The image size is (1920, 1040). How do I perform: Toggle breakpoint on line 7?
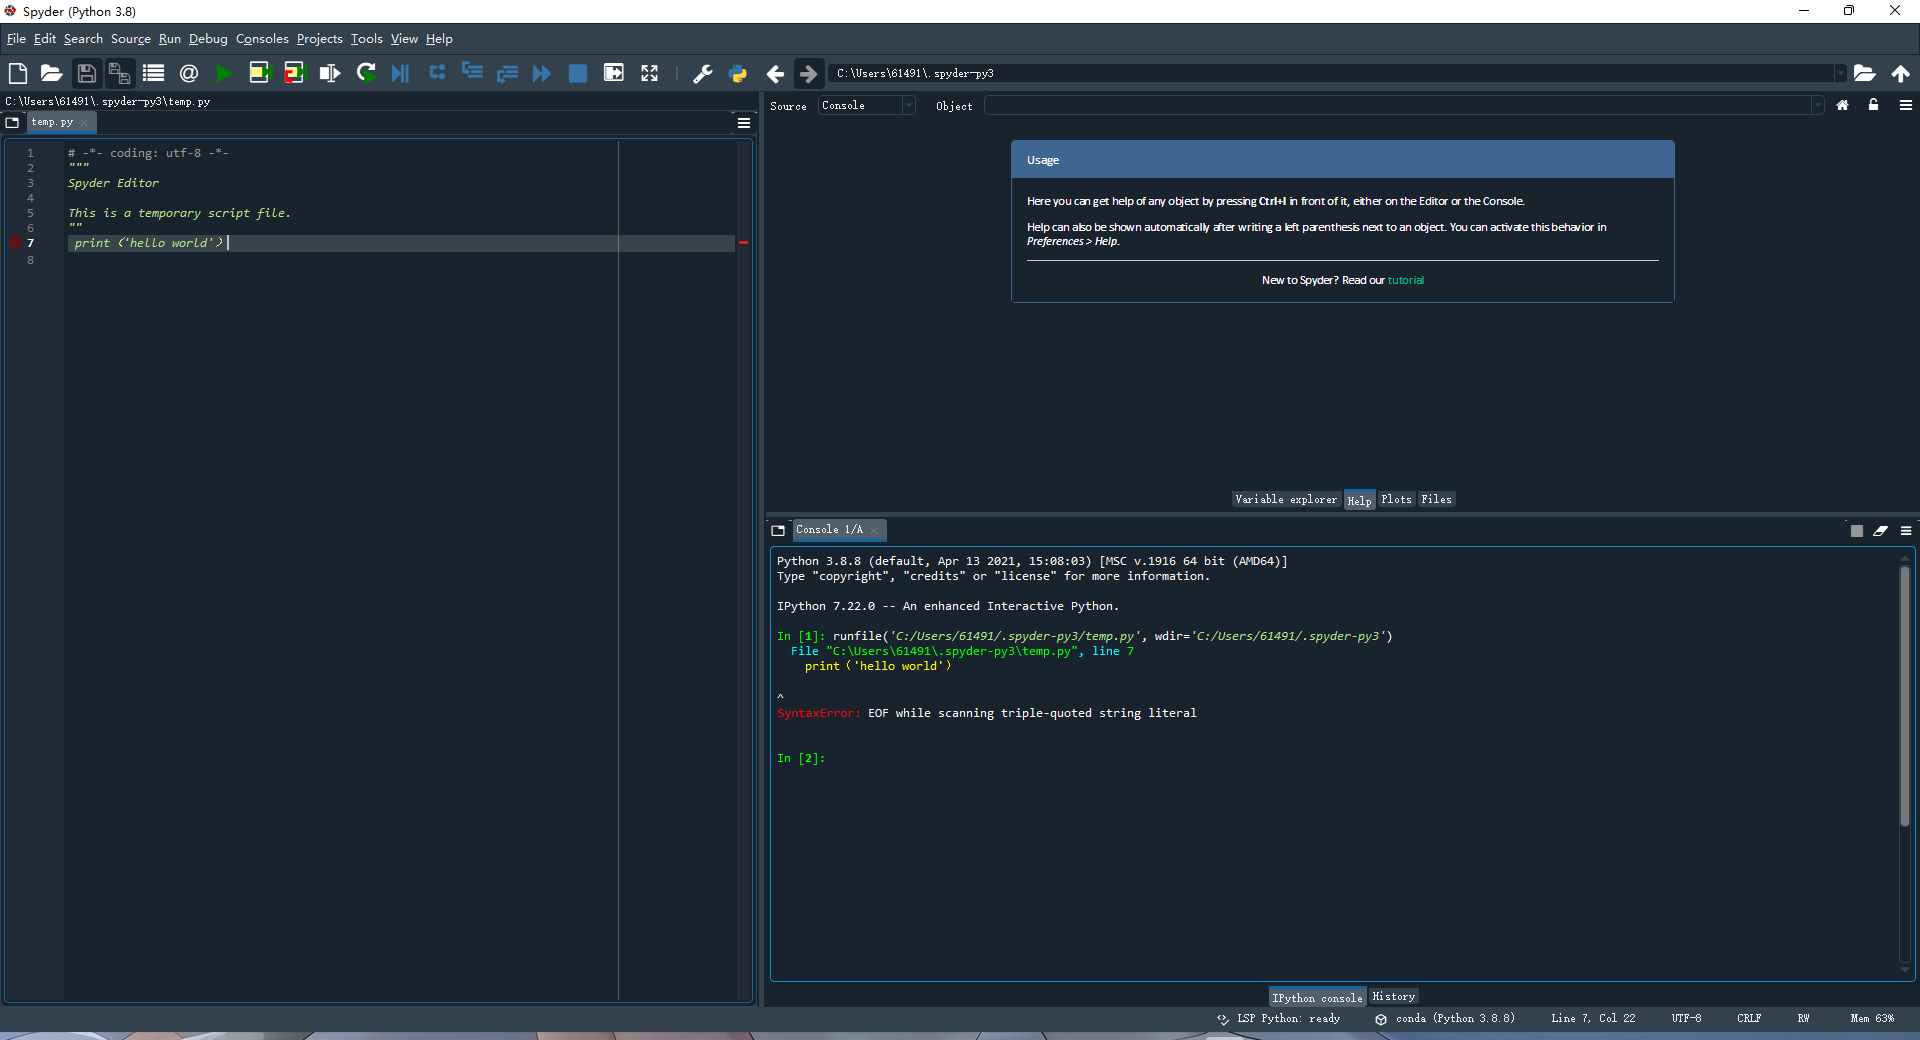pyautogui.click(x=16, y=243)
